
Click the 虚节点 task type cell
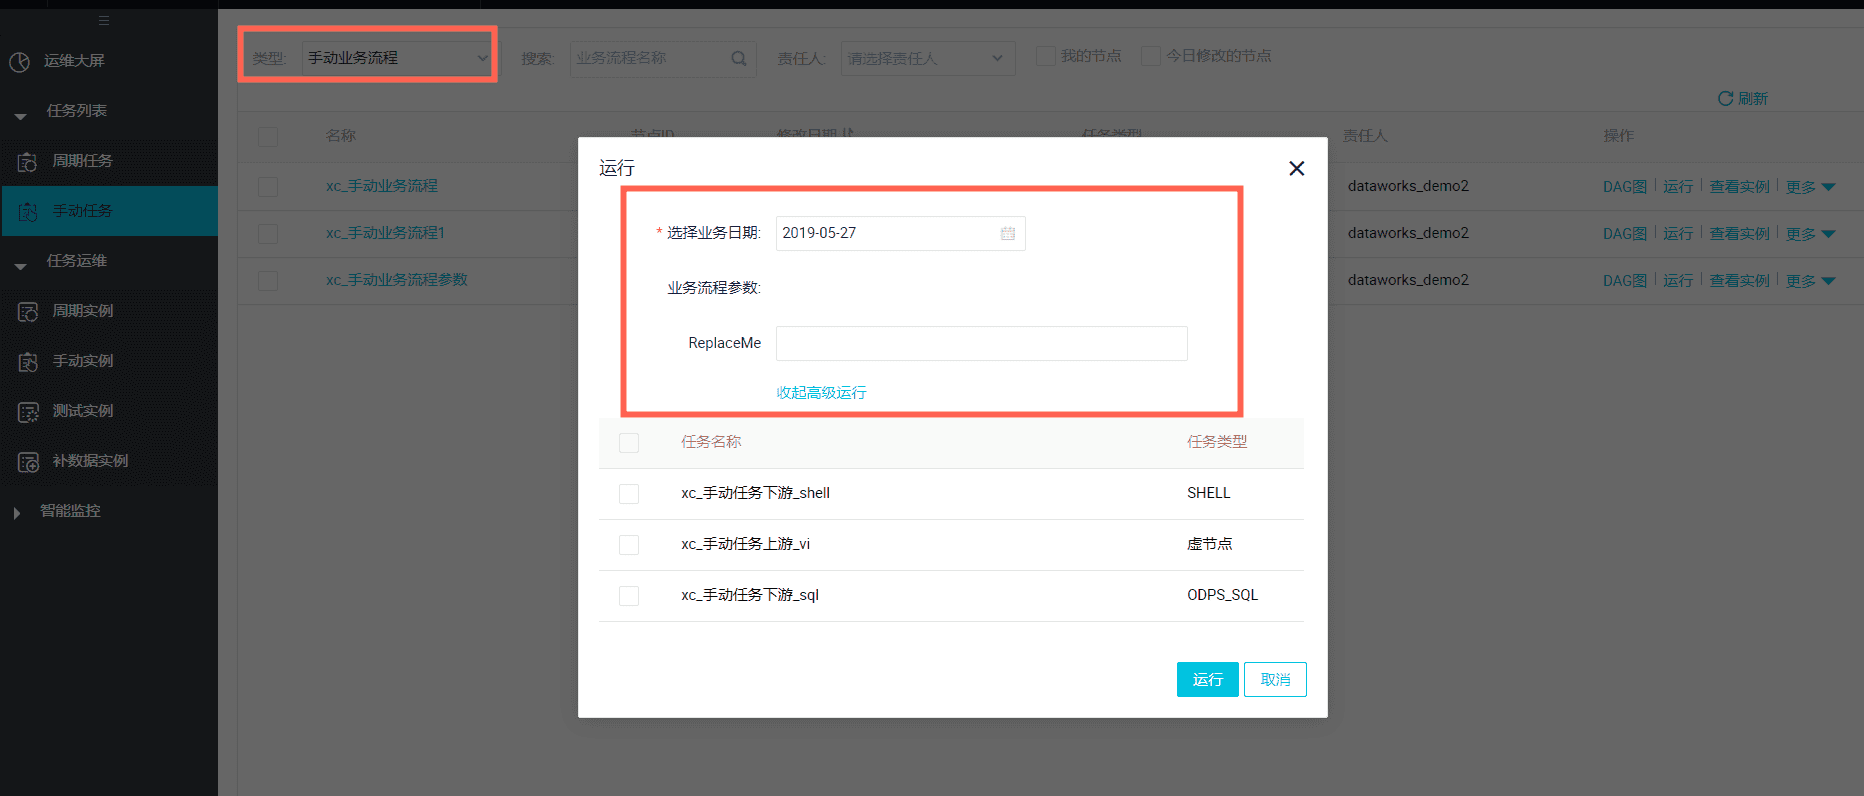click(1210, 544)
